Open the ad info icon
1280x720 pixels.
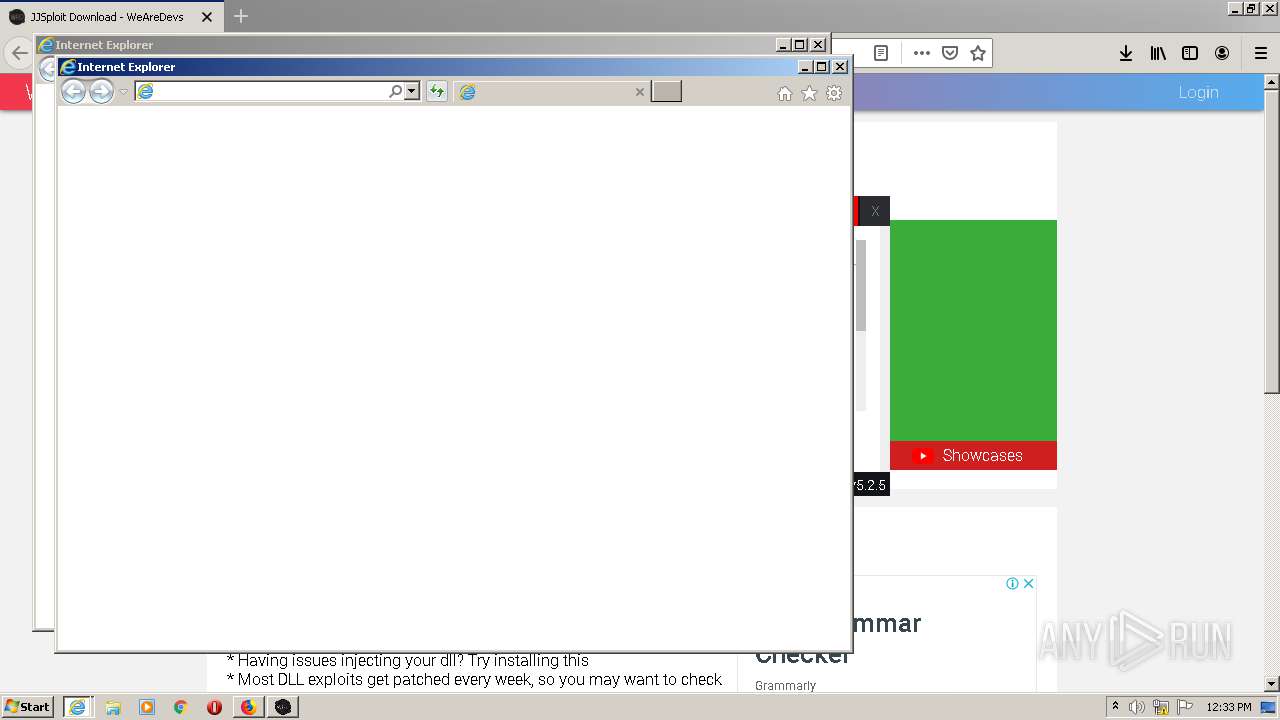(x=1012, y=583)
